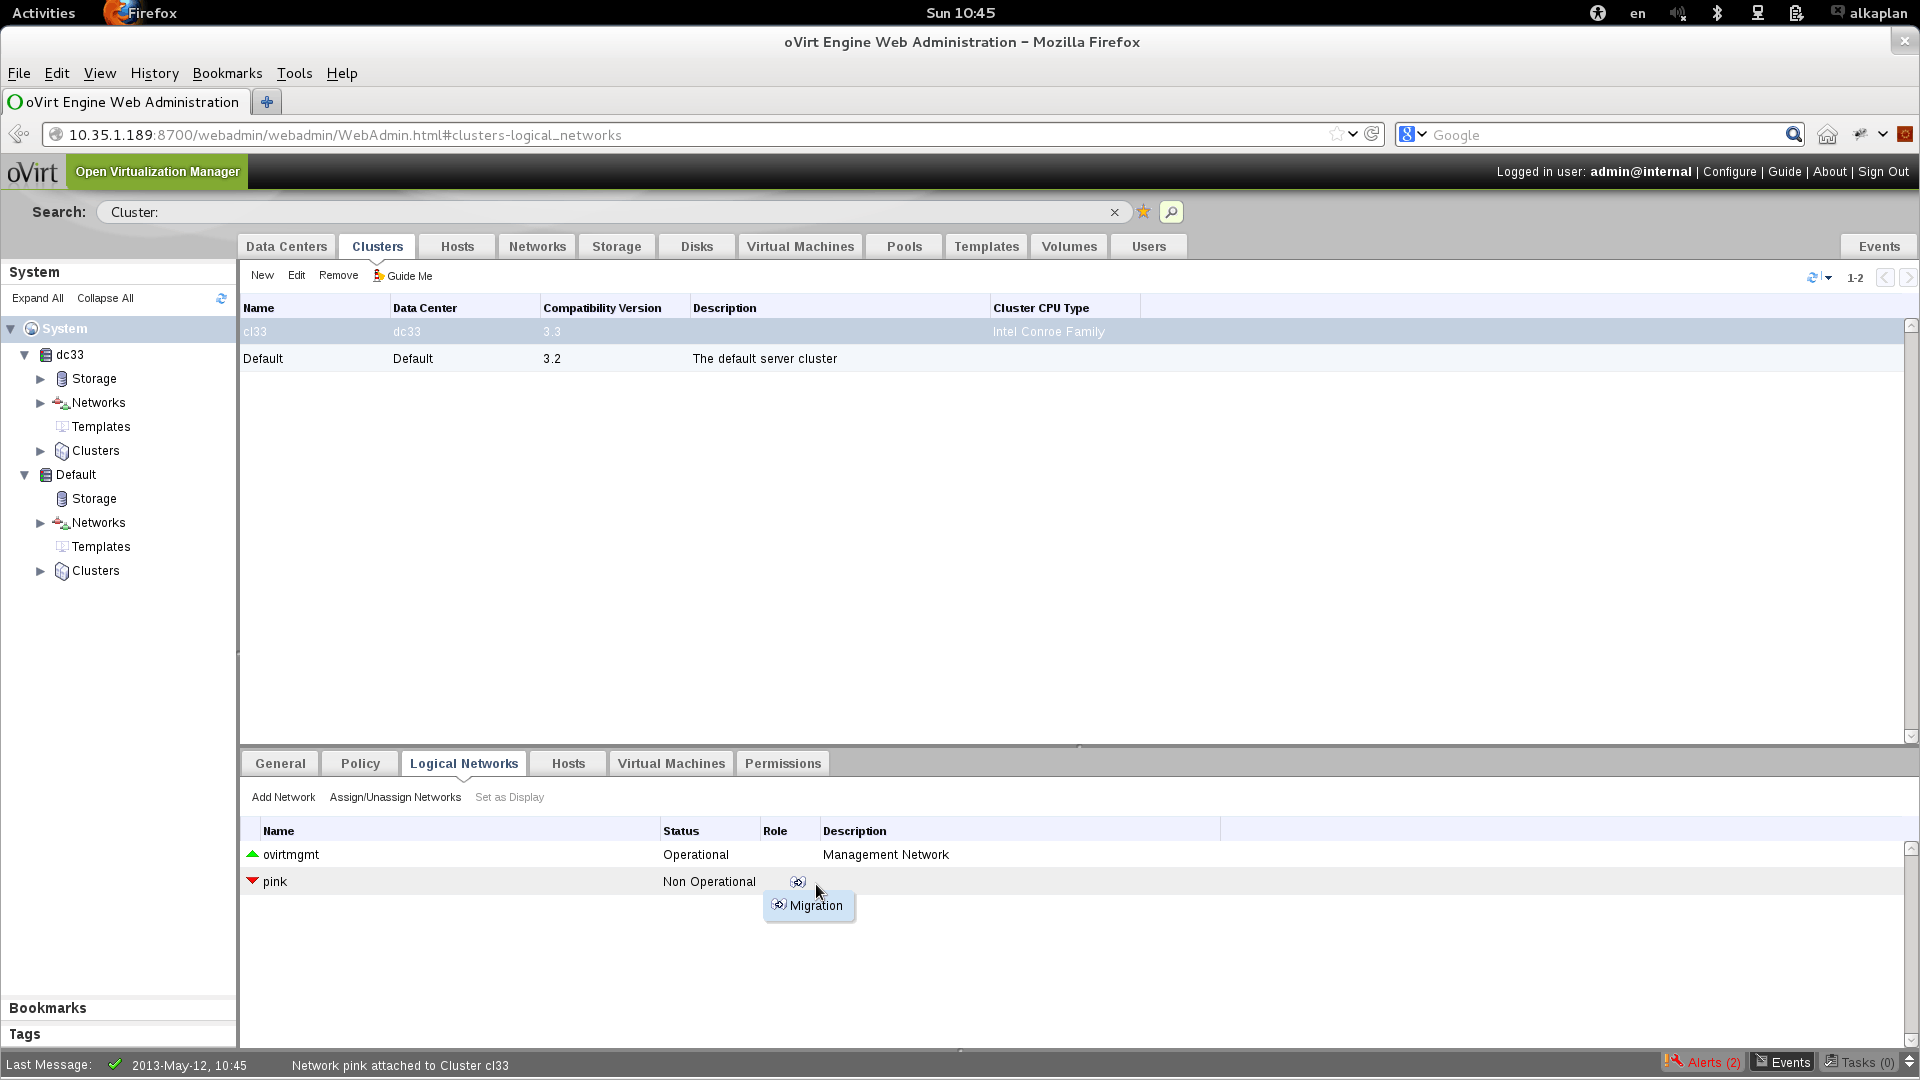Click the refresh icon above cluster table
The image size is (1920, 1080).
1812,277
